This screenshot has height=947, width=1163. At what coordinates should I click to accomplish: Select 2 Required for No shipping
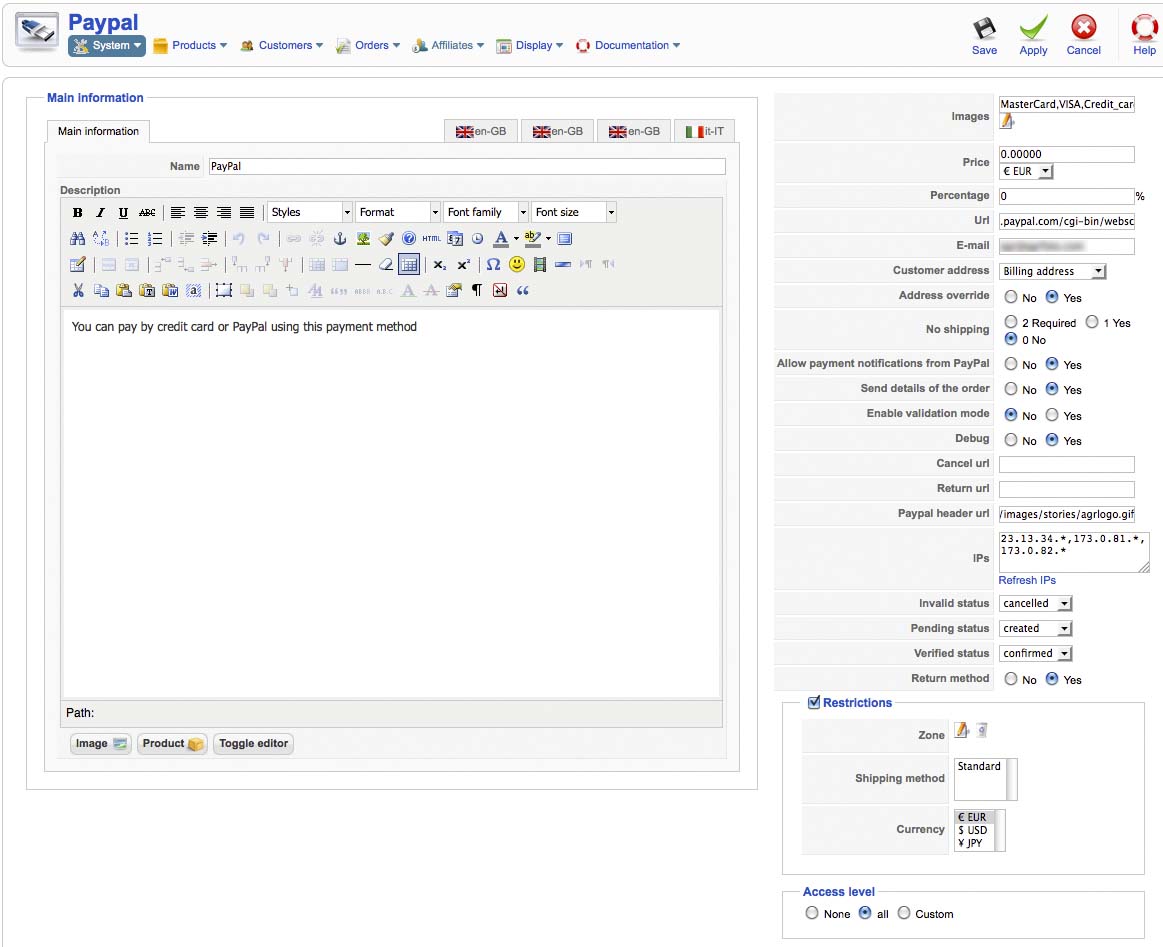pos(1010,322)
